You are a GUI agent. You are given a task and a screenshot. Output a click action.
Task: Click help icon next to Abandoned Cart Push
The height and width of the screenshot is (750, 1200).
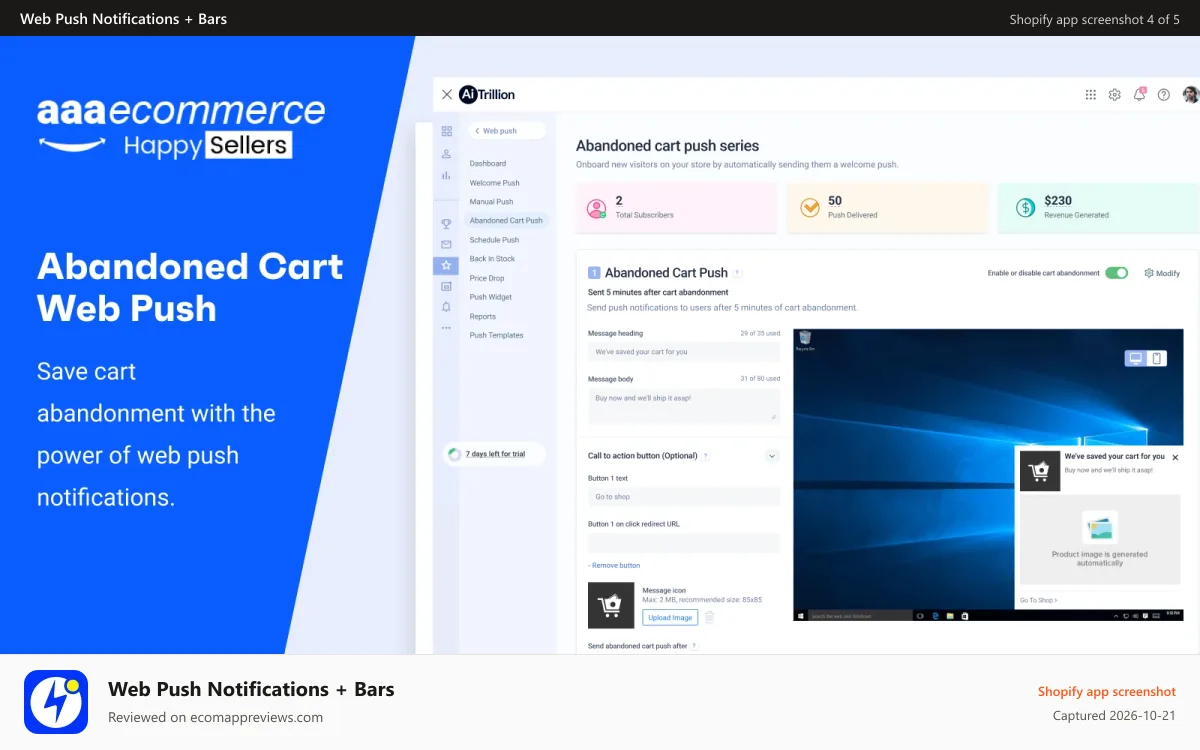click(737, 273)
